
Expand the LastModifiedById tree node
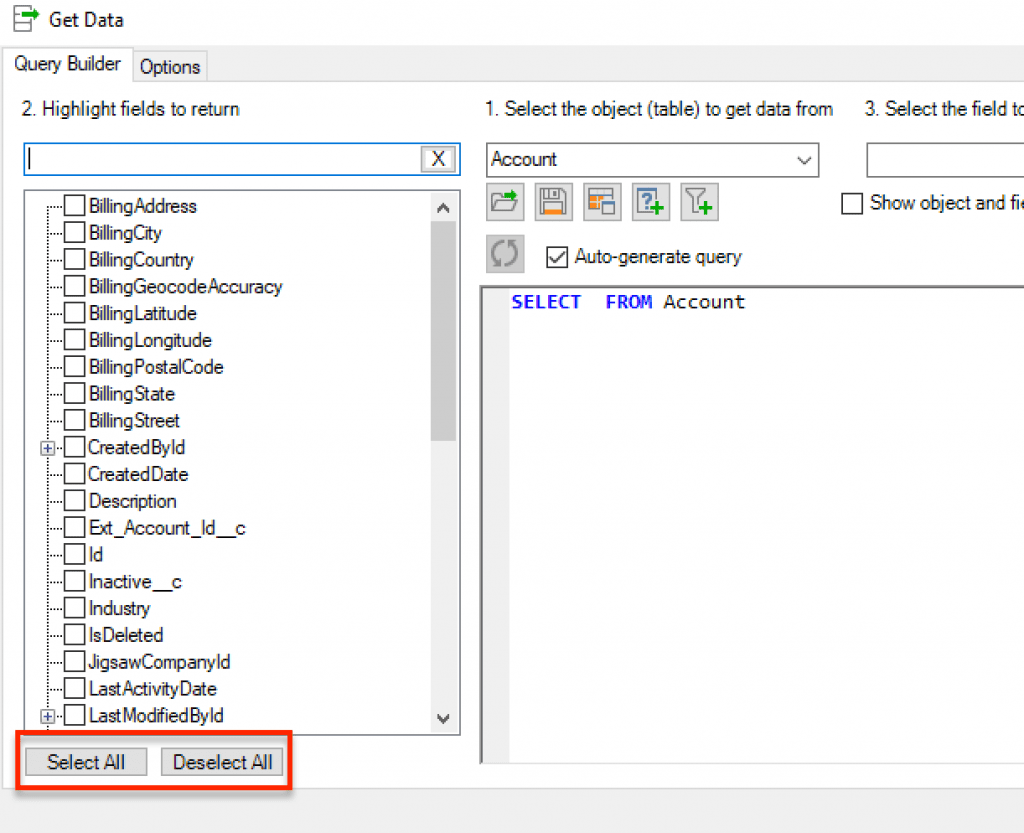click(x=47, y=715)
